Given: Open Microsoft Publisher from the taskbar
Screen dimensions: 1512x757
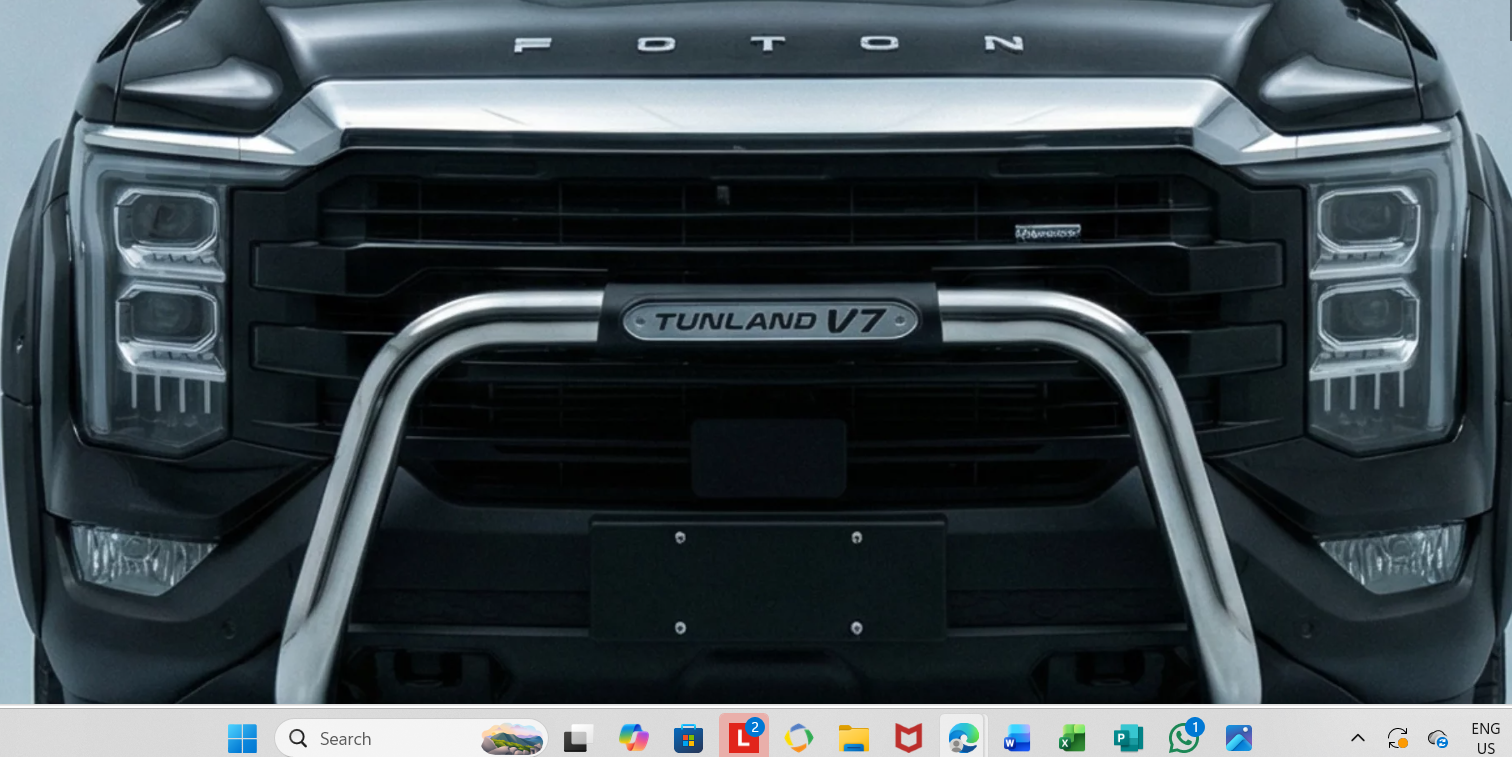Looking at the screenshot, I should [1128, 739].
